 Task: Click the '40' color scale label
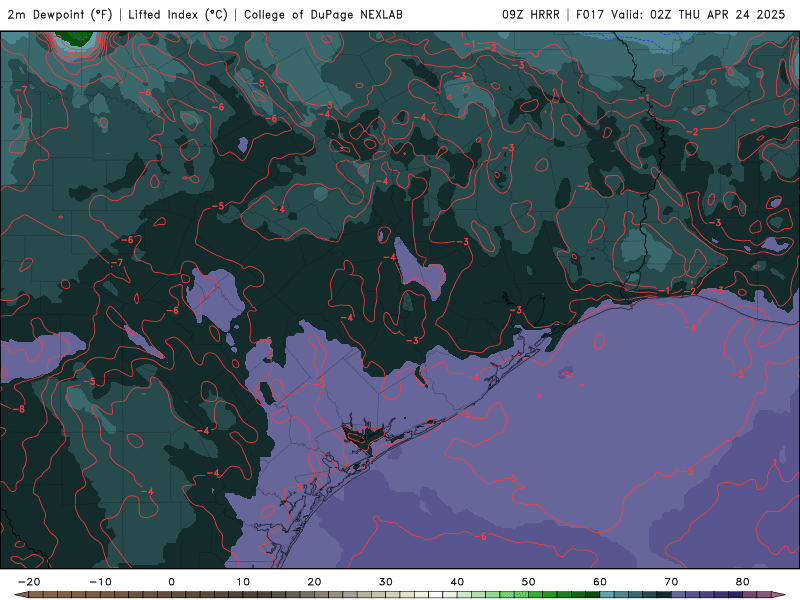457,582
